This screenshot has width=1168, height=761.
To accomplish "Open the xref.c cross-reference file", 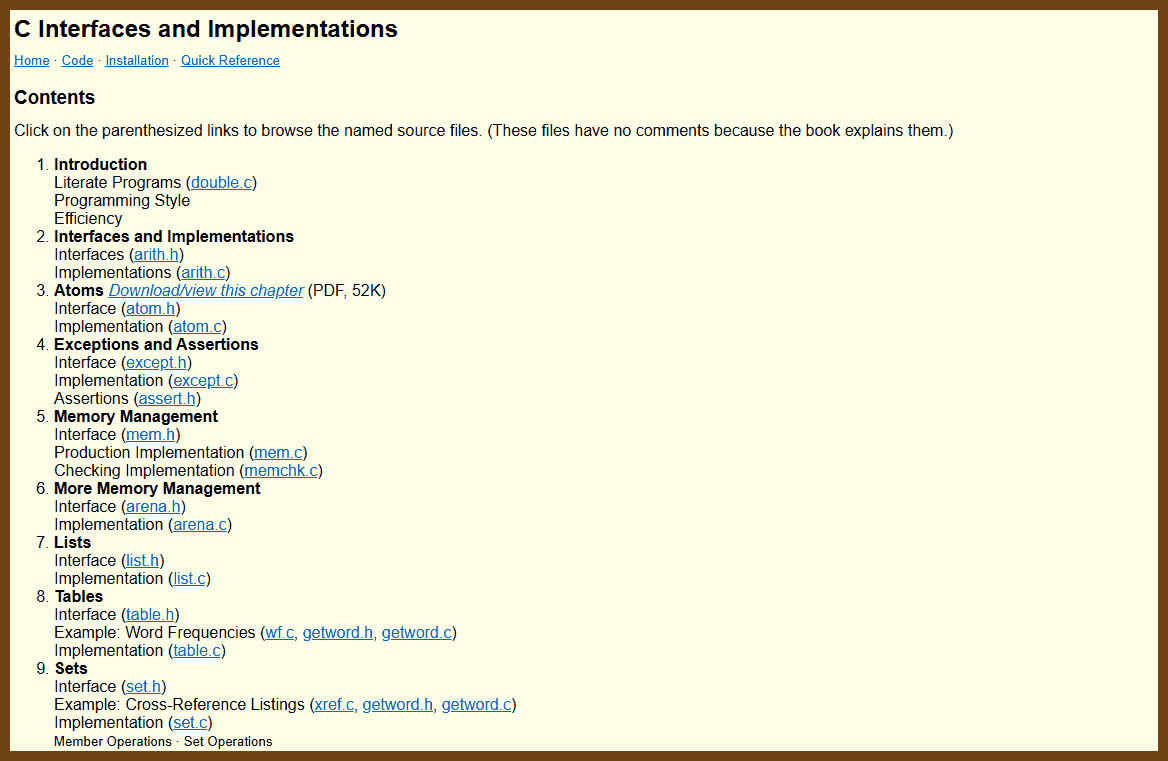I will 334,705.
